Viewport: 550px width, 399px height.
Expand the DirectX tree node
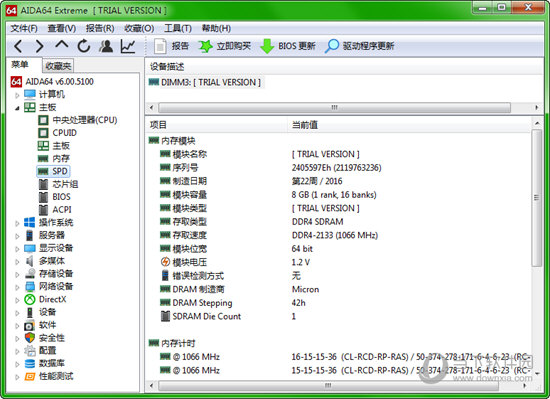point(17,300)
